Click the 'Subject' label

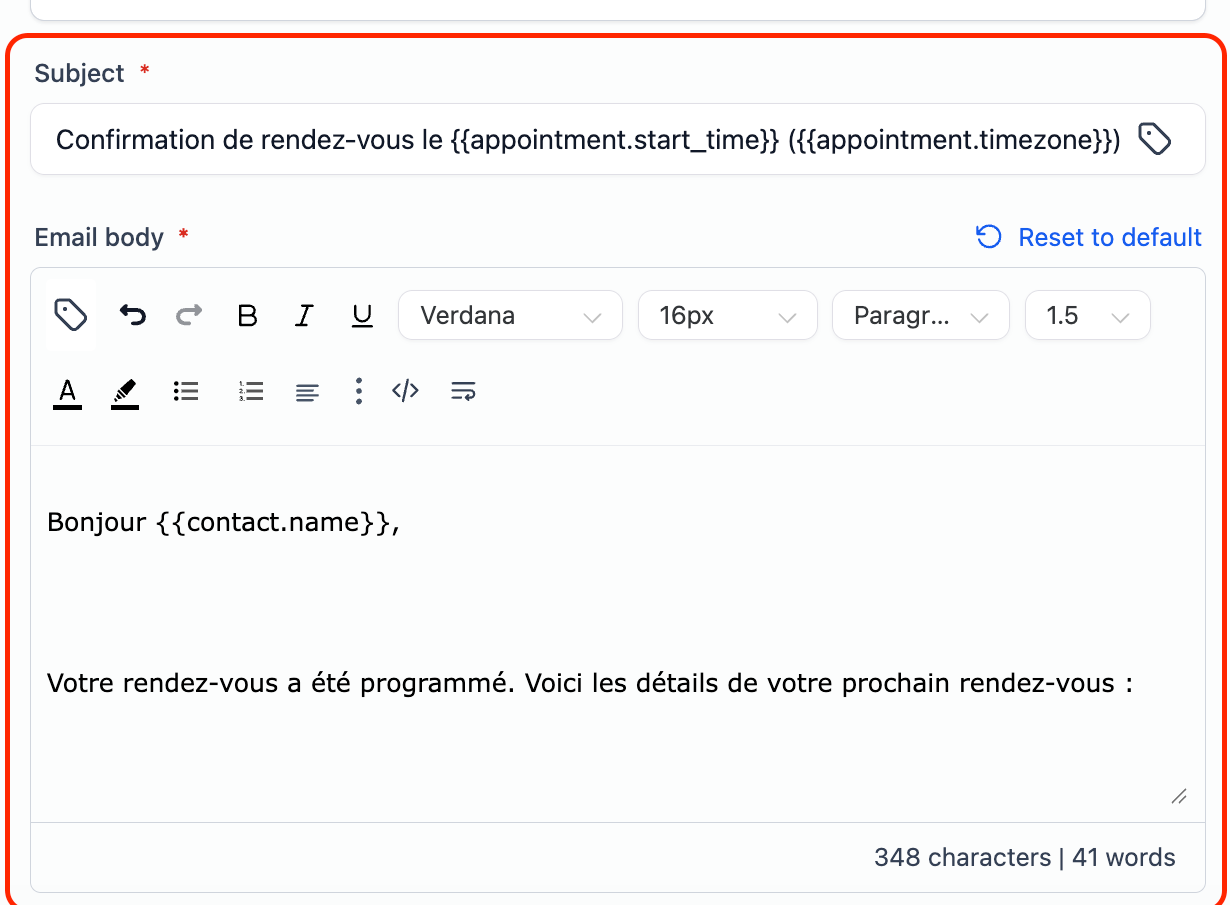[79, 73]
